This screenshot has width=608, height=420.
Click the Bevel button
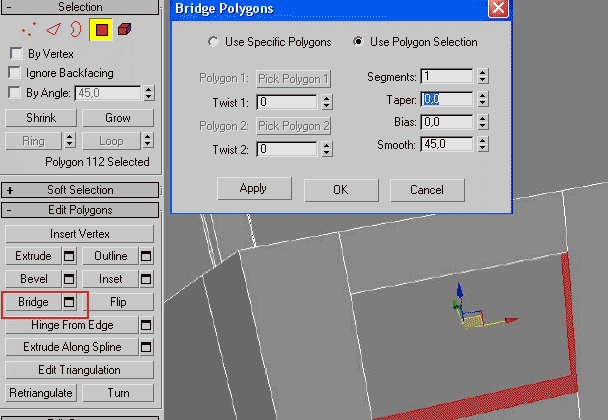pos(33,279)
